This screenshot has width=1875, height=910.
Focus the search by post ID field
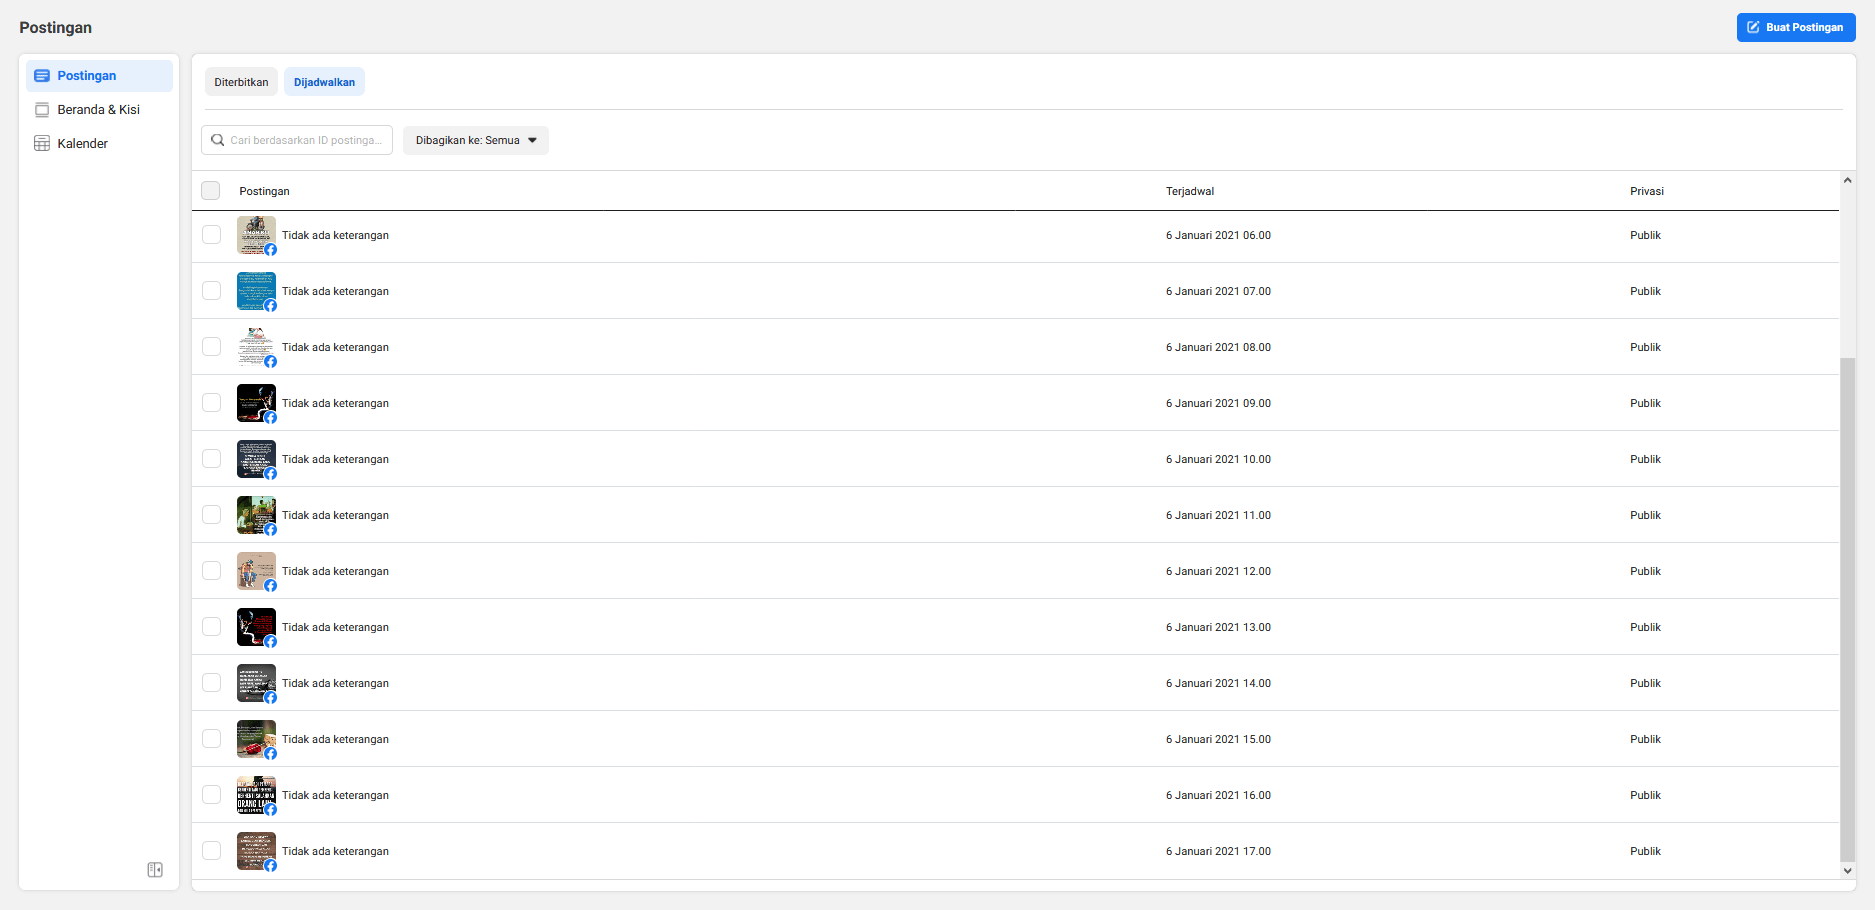pyautogui.click(x=306, y=140)
